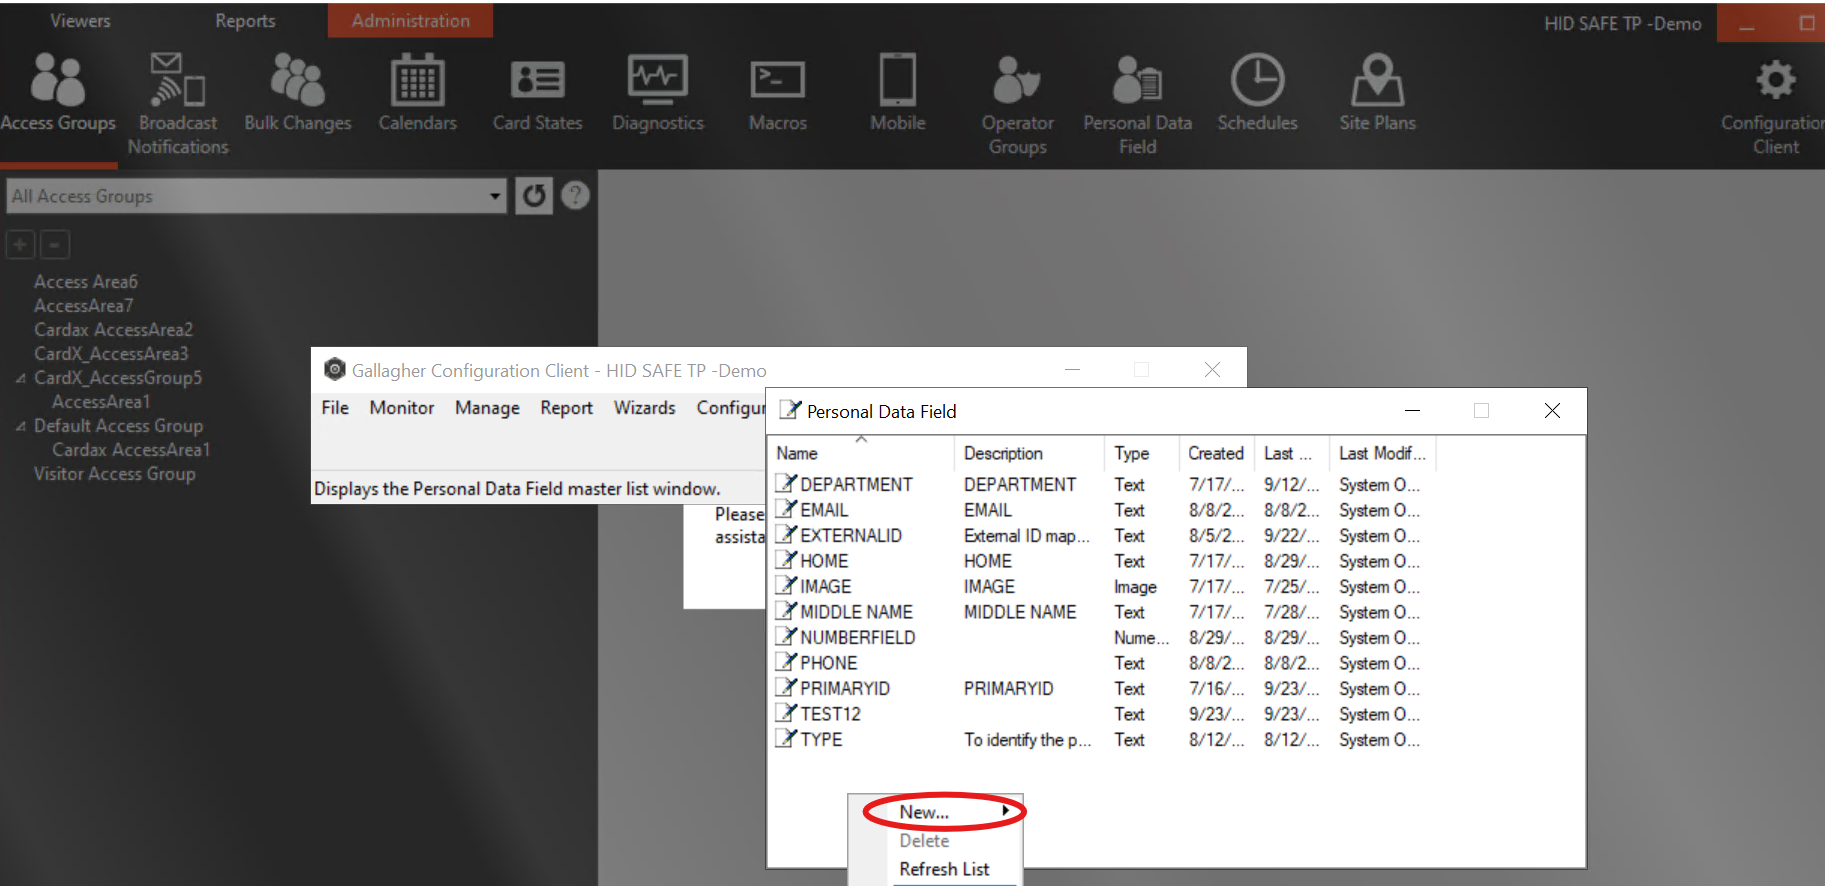Sort list by Name column header
This screenshot has width=1825, height=886.
(x=861, y=453)
